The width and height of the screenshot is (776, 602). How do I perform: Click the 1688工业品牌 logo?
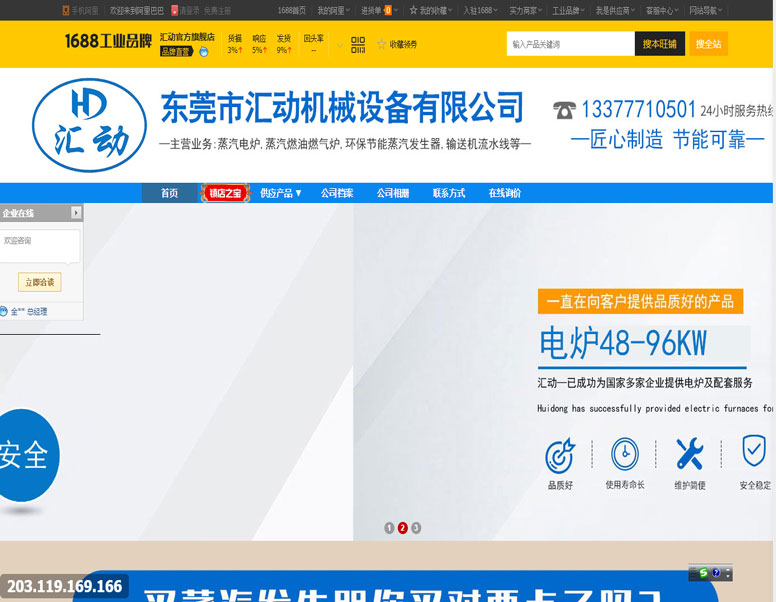click(108, 41)
